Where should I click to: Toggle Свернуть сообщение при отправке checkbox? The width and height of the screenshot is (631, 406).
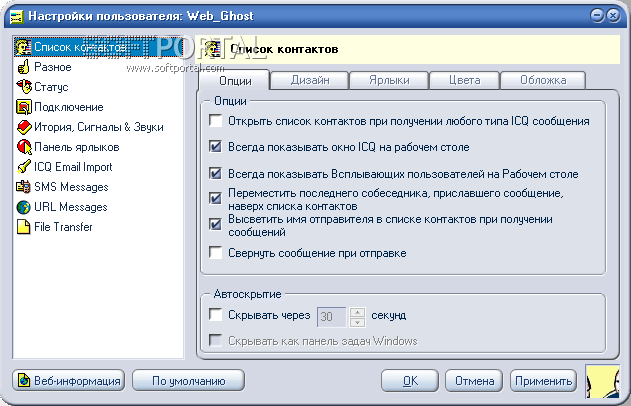[x=216, y=253]
